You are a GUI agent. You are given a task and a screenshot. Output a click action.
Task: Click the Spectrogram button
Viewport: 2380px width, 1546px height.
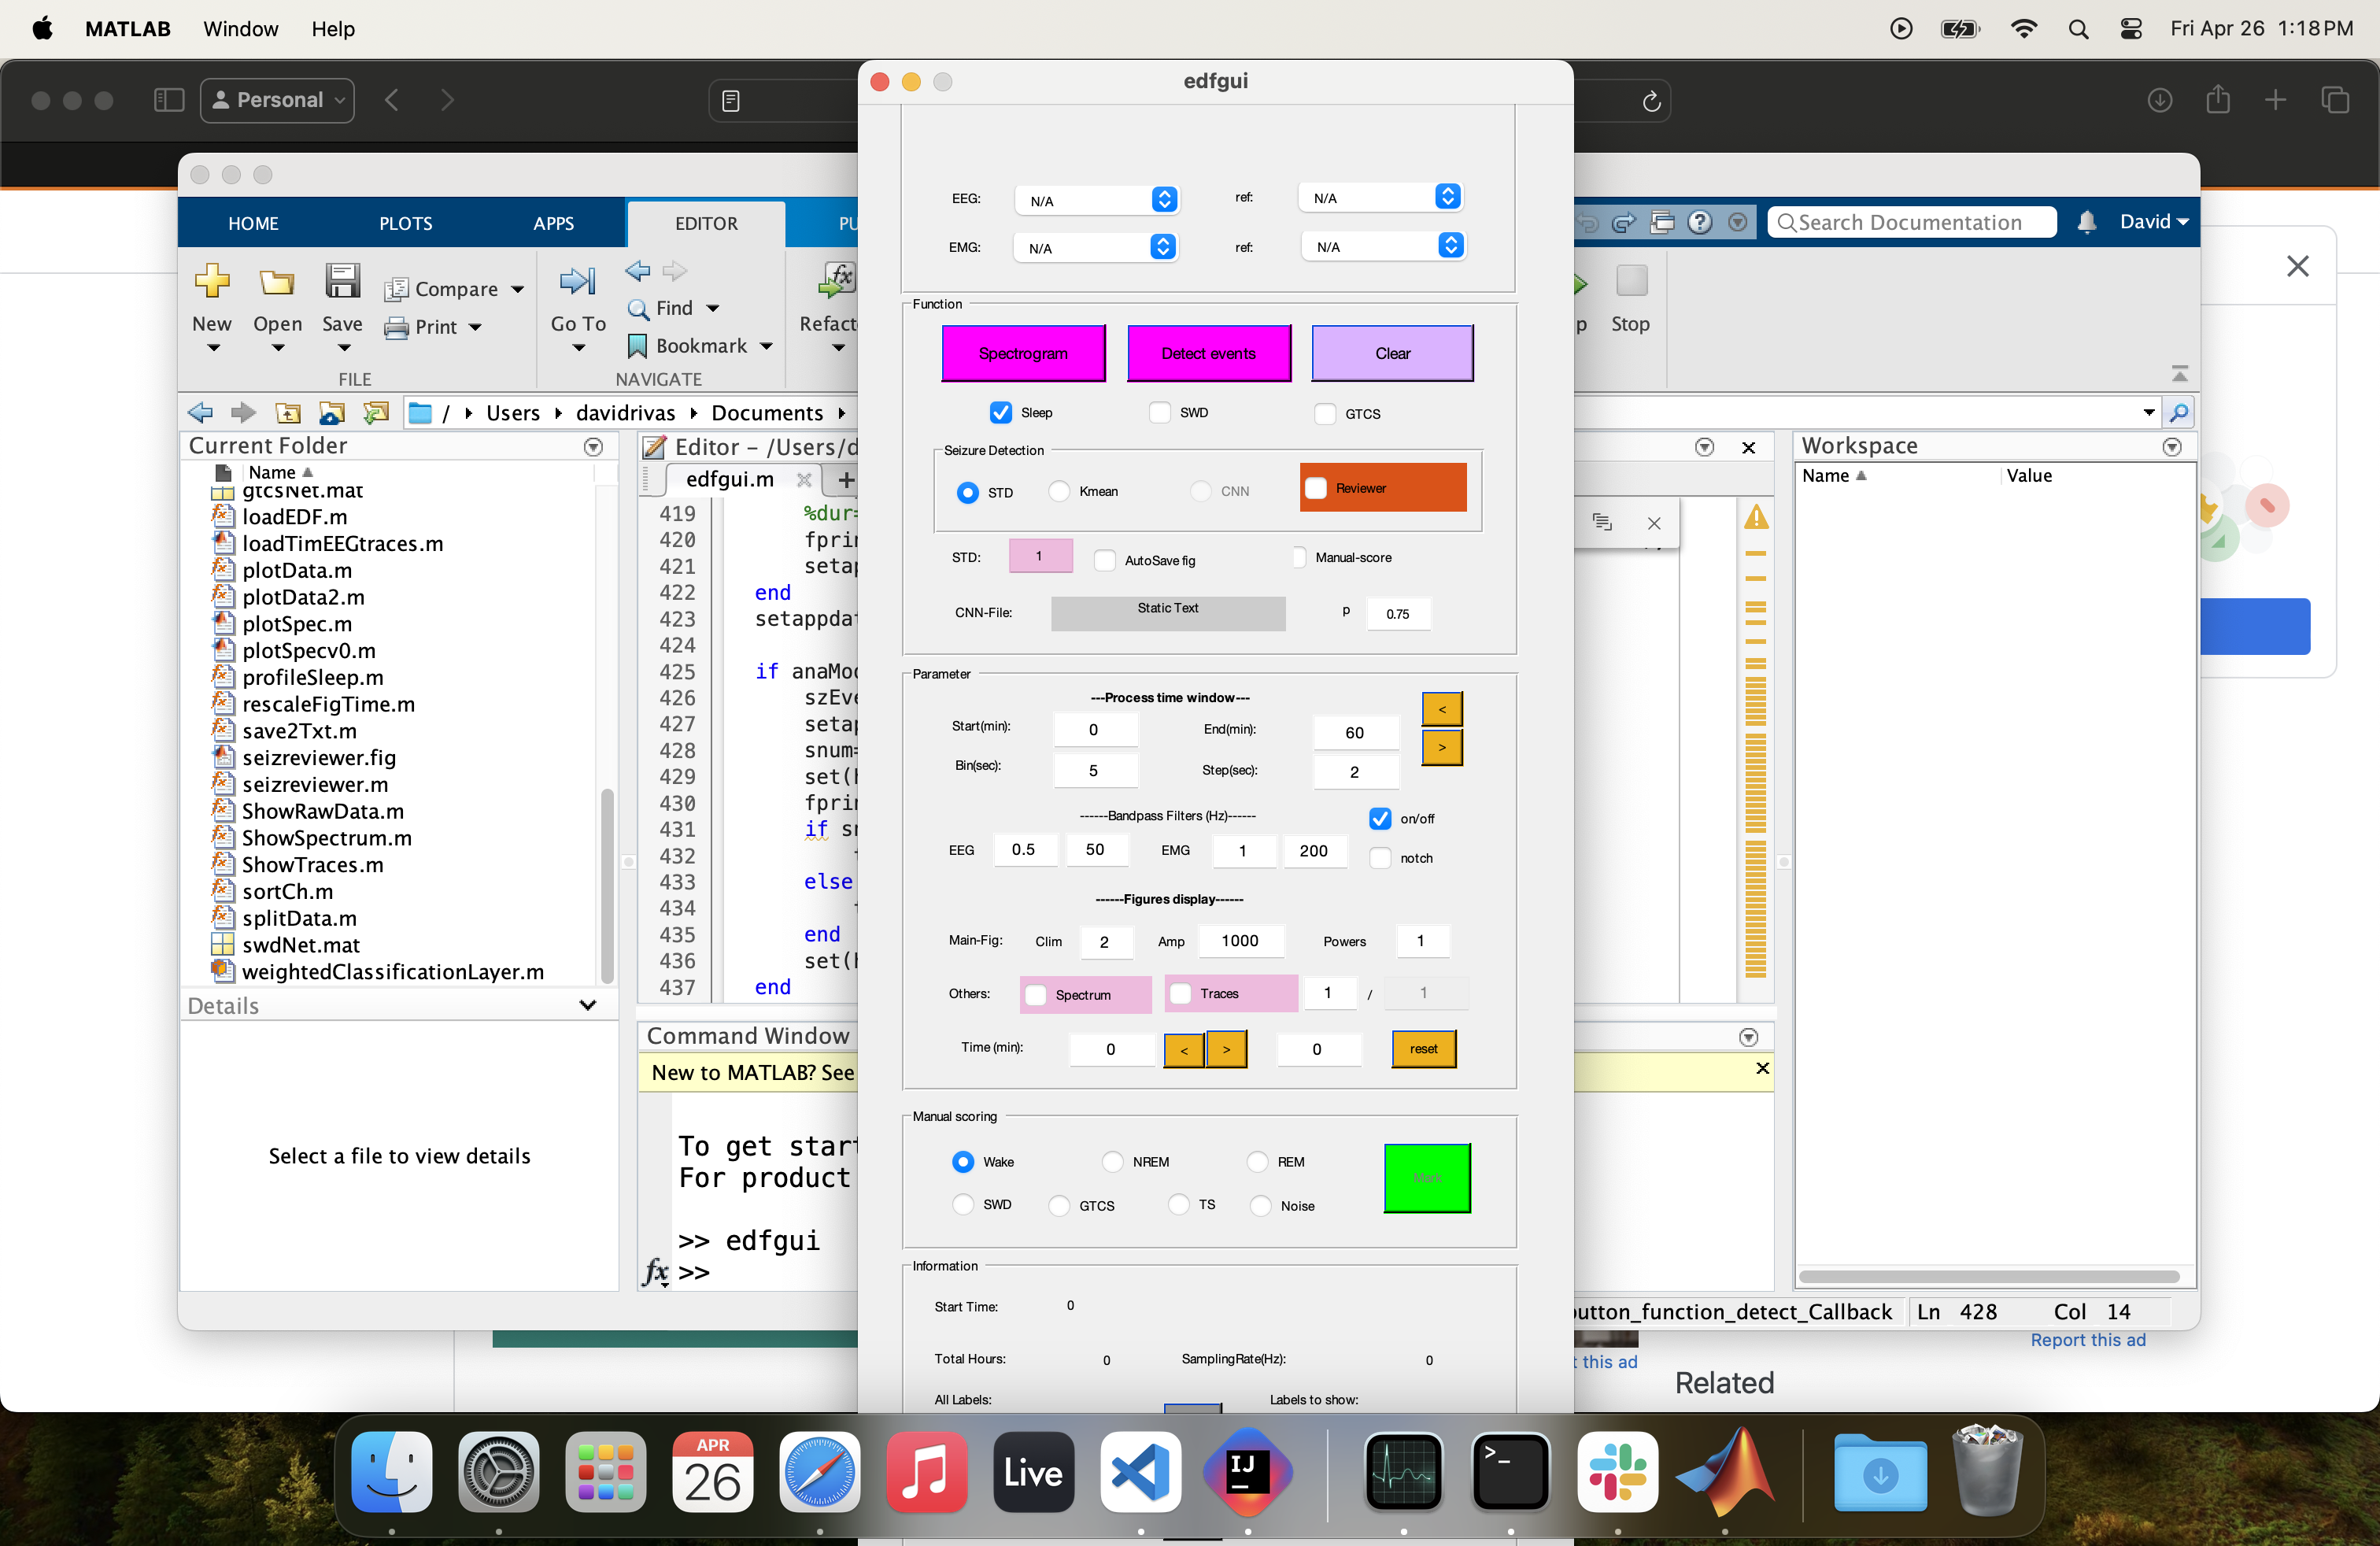pos(1023,353)
